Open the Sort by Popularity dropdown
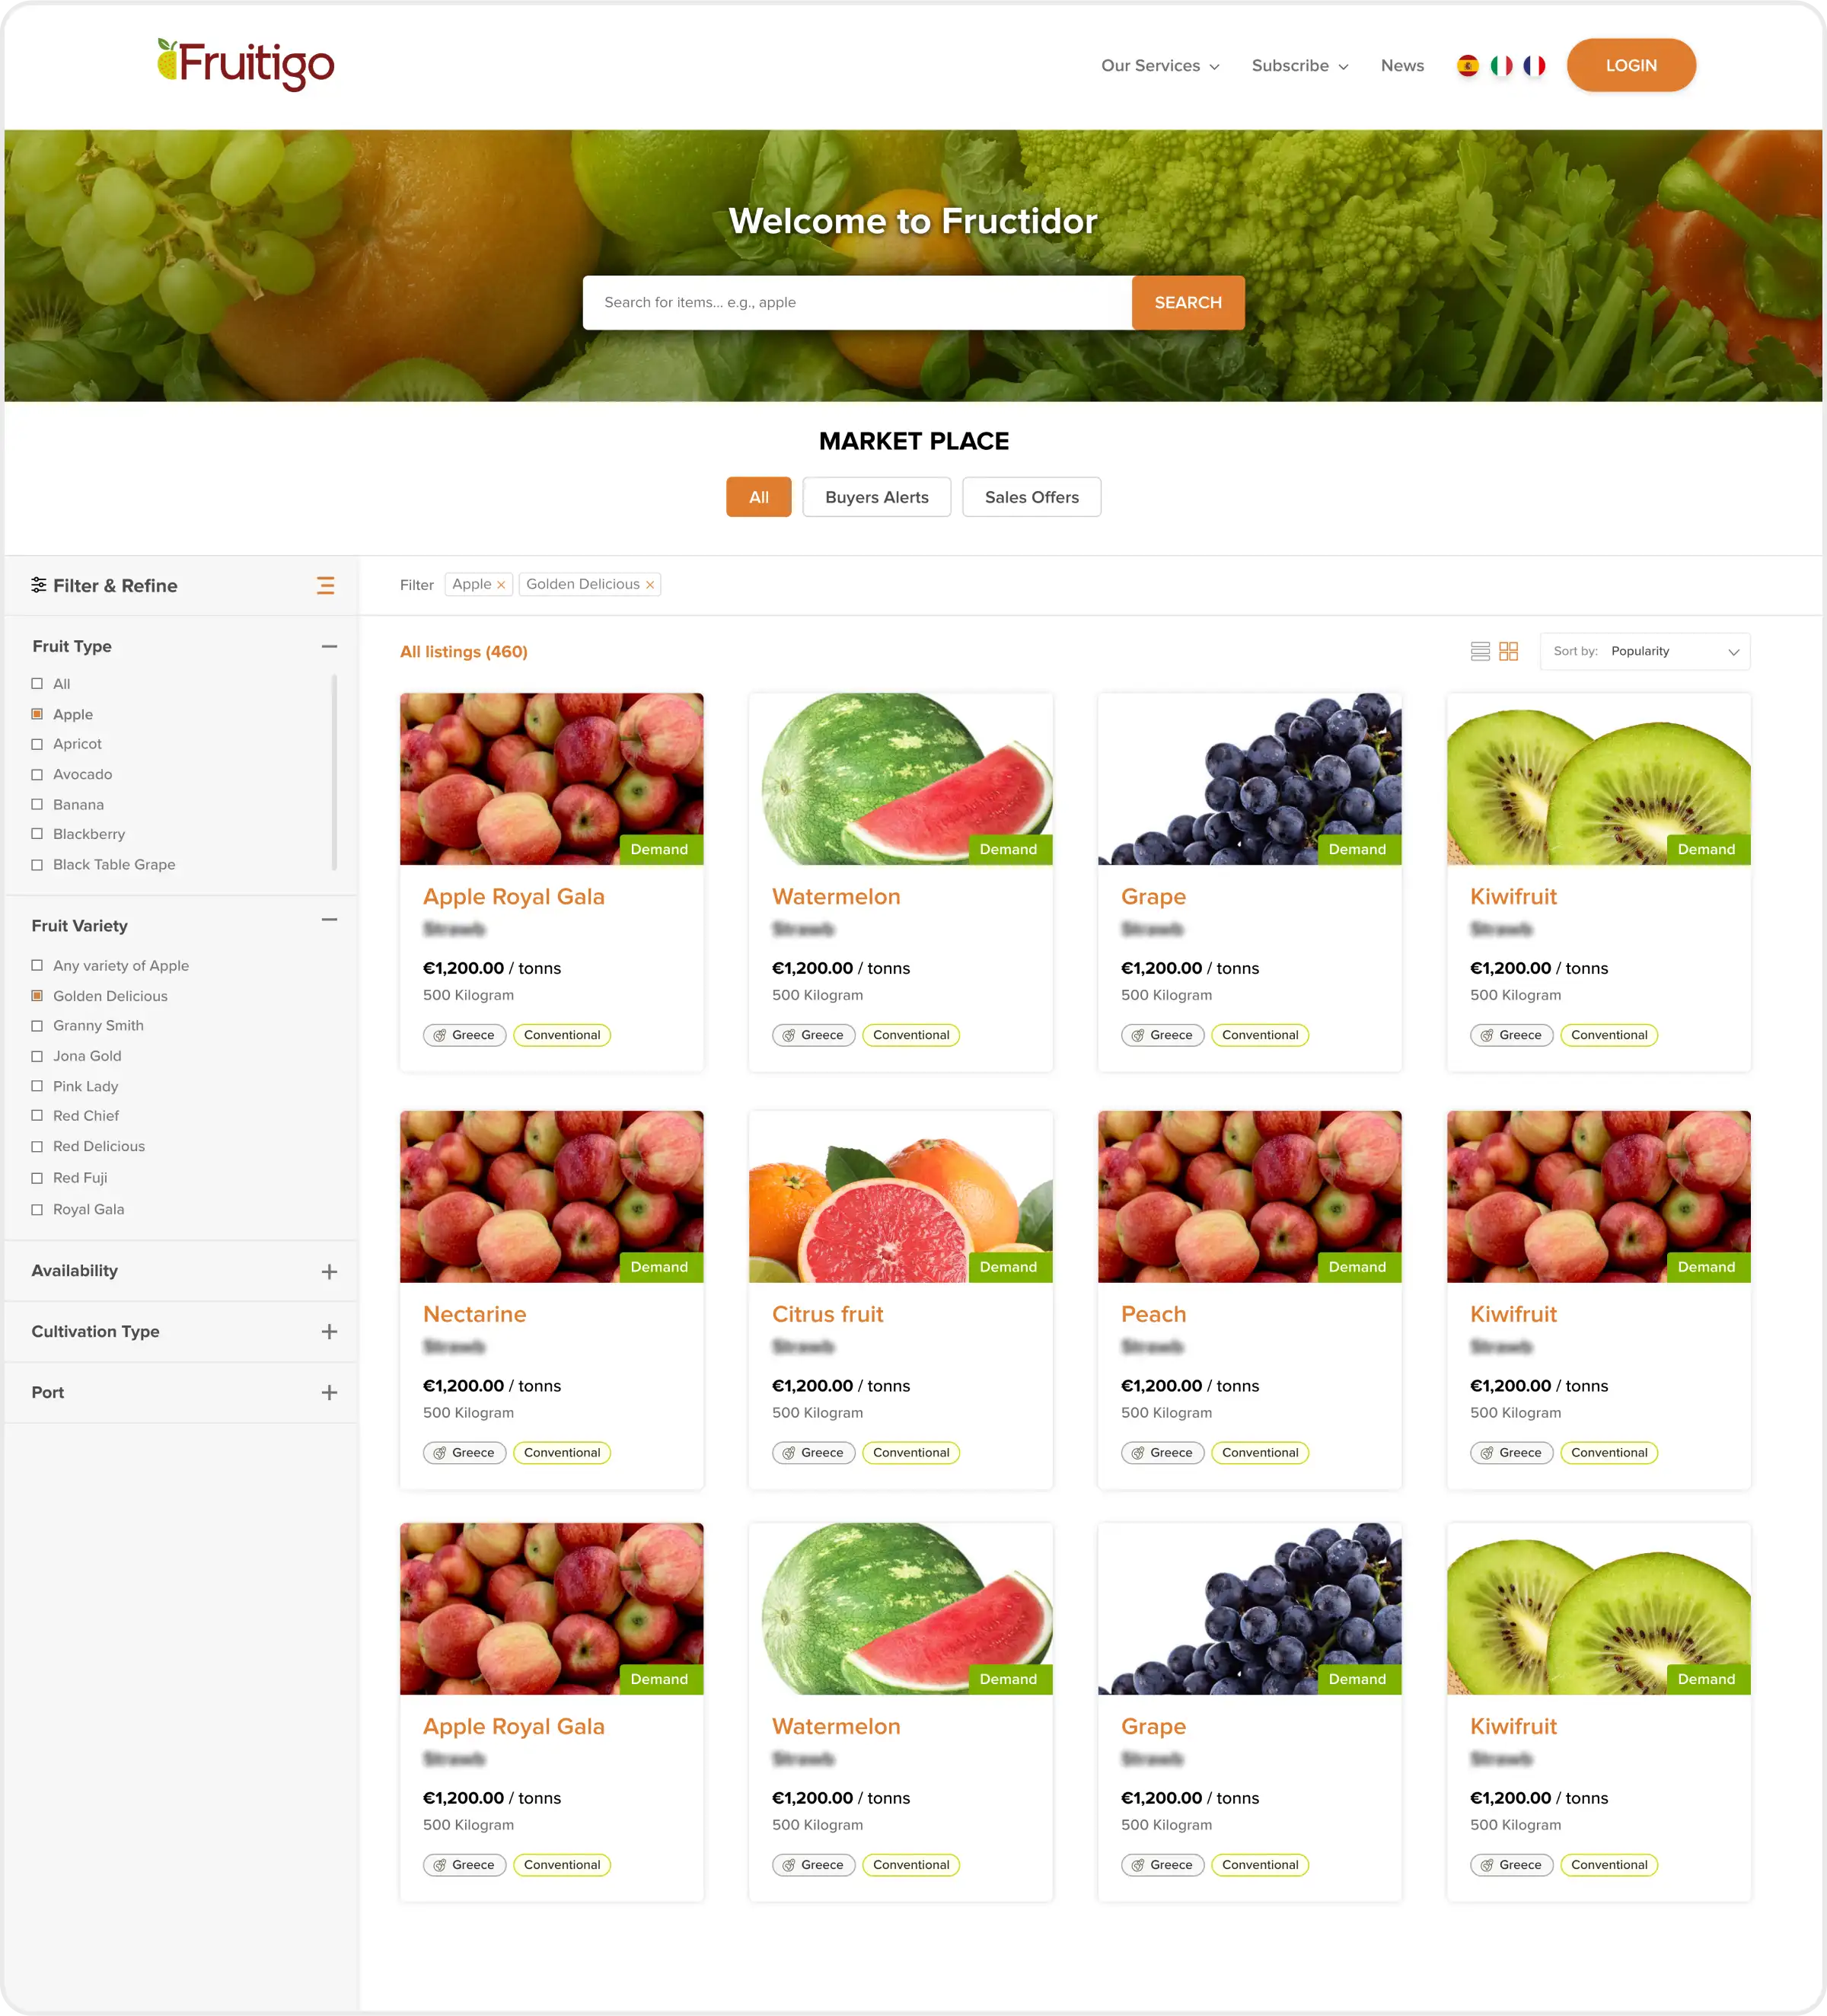The height and width of the screenshot is (2016, 1827). tap(1645, 651)
